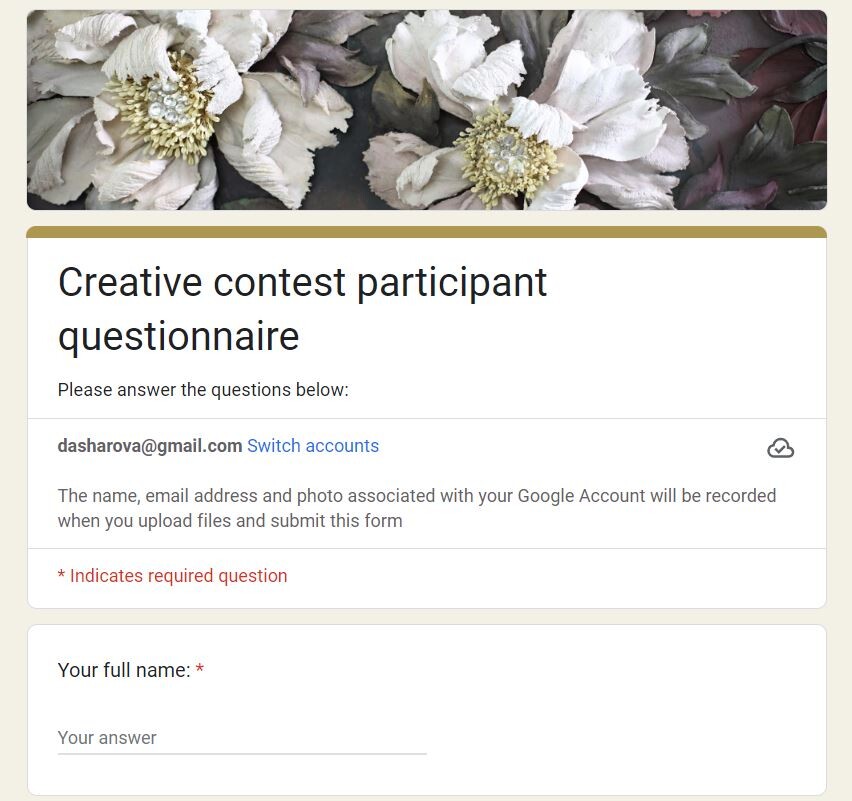The width and height of the screenshot is (852, 801).
Task: Click the word questionnaire in the title
Action: [x=179, y=337]
